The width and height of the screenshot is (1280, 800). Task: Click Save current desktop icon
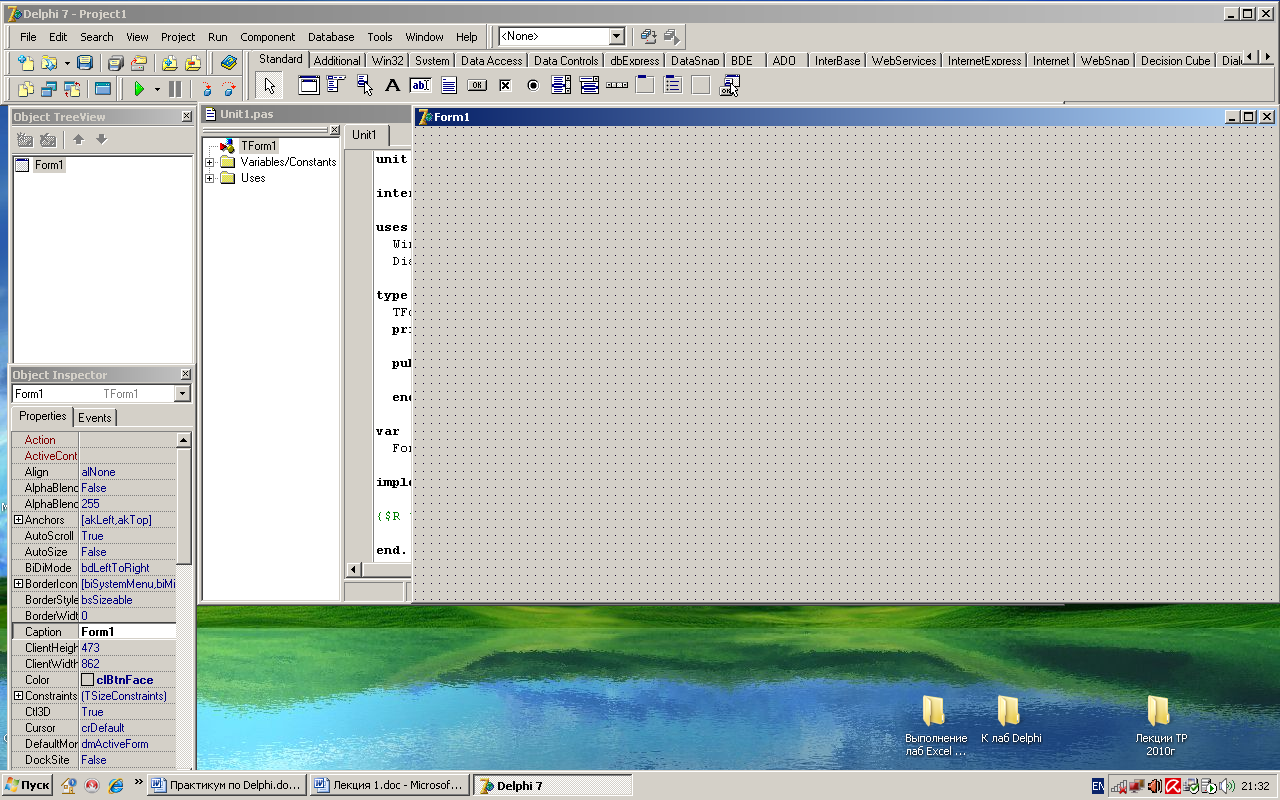coord(648,36)
